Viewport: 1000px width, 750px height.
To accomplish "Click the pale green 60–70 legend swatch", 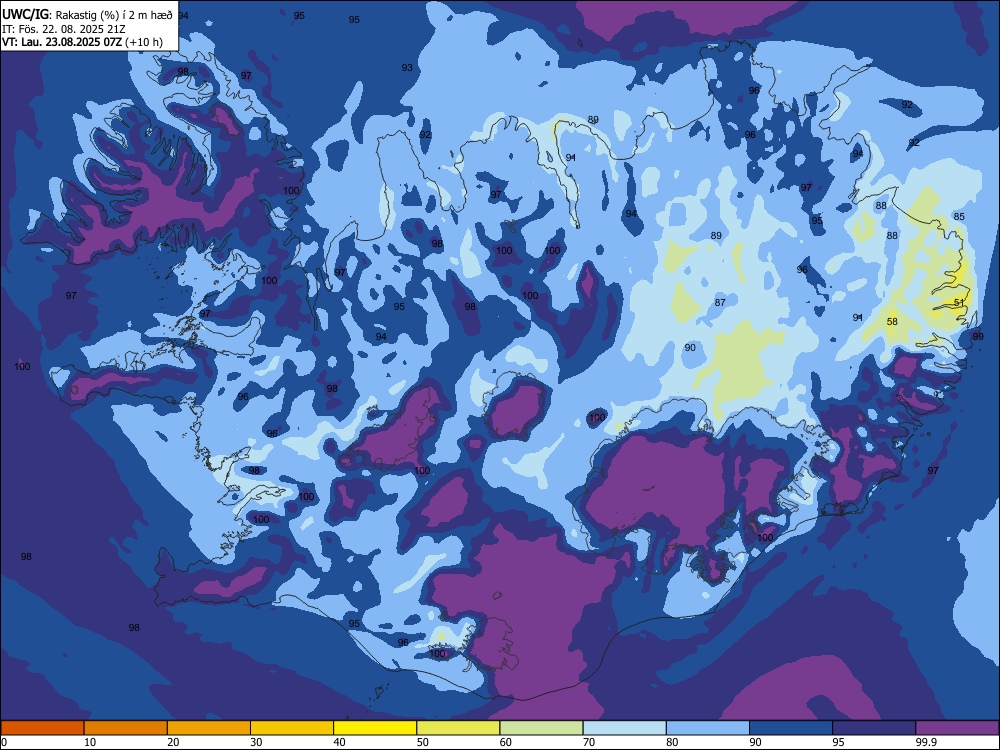I will (x=541, y=728).
